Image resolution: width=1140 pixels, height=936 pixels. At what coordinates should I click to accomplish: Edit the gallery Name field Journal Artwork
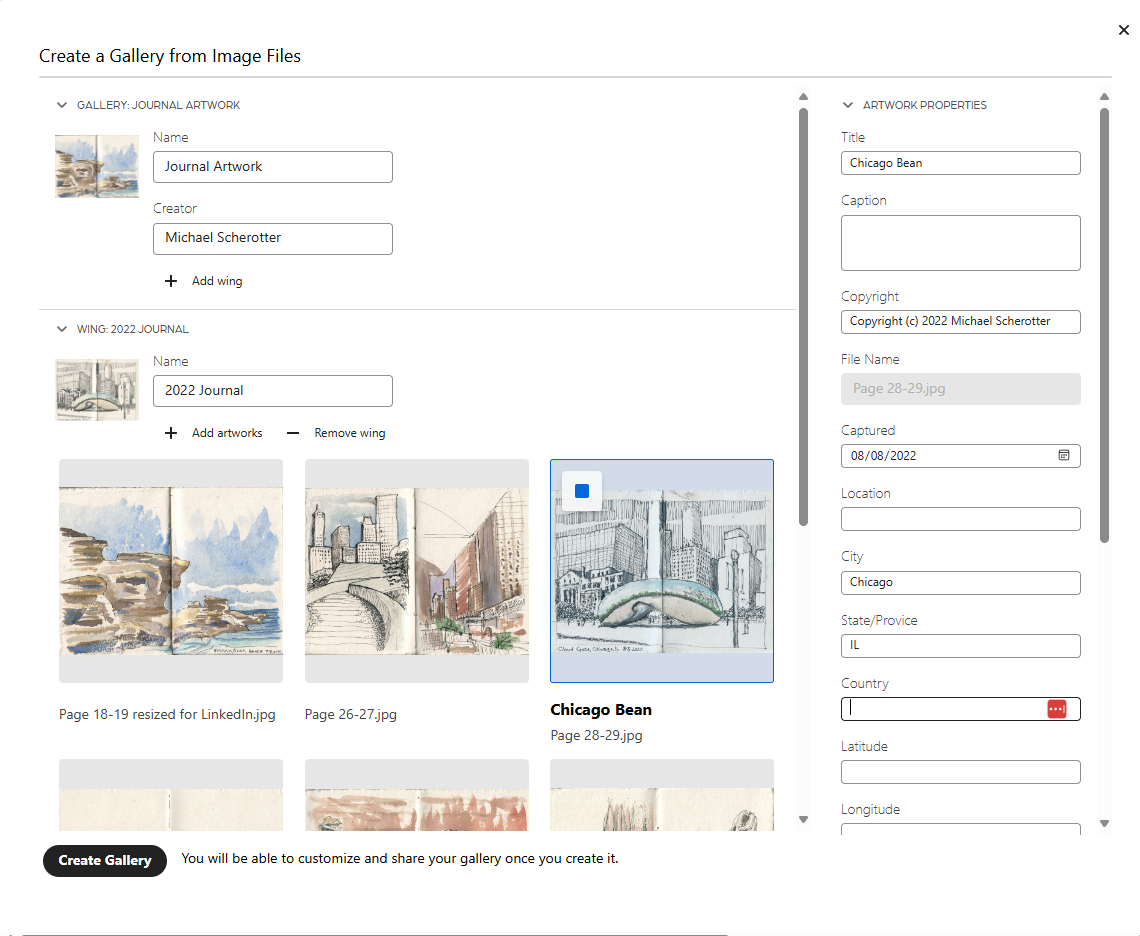click(273, 167)
